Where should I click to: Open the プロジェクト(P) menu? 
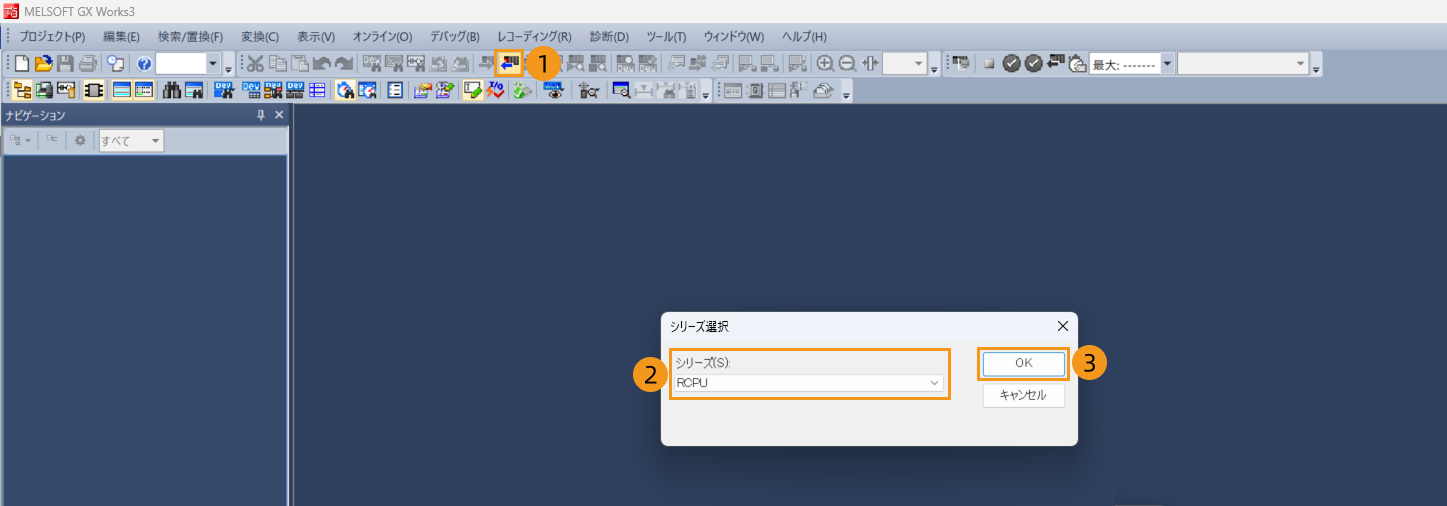tap(53, 36)
